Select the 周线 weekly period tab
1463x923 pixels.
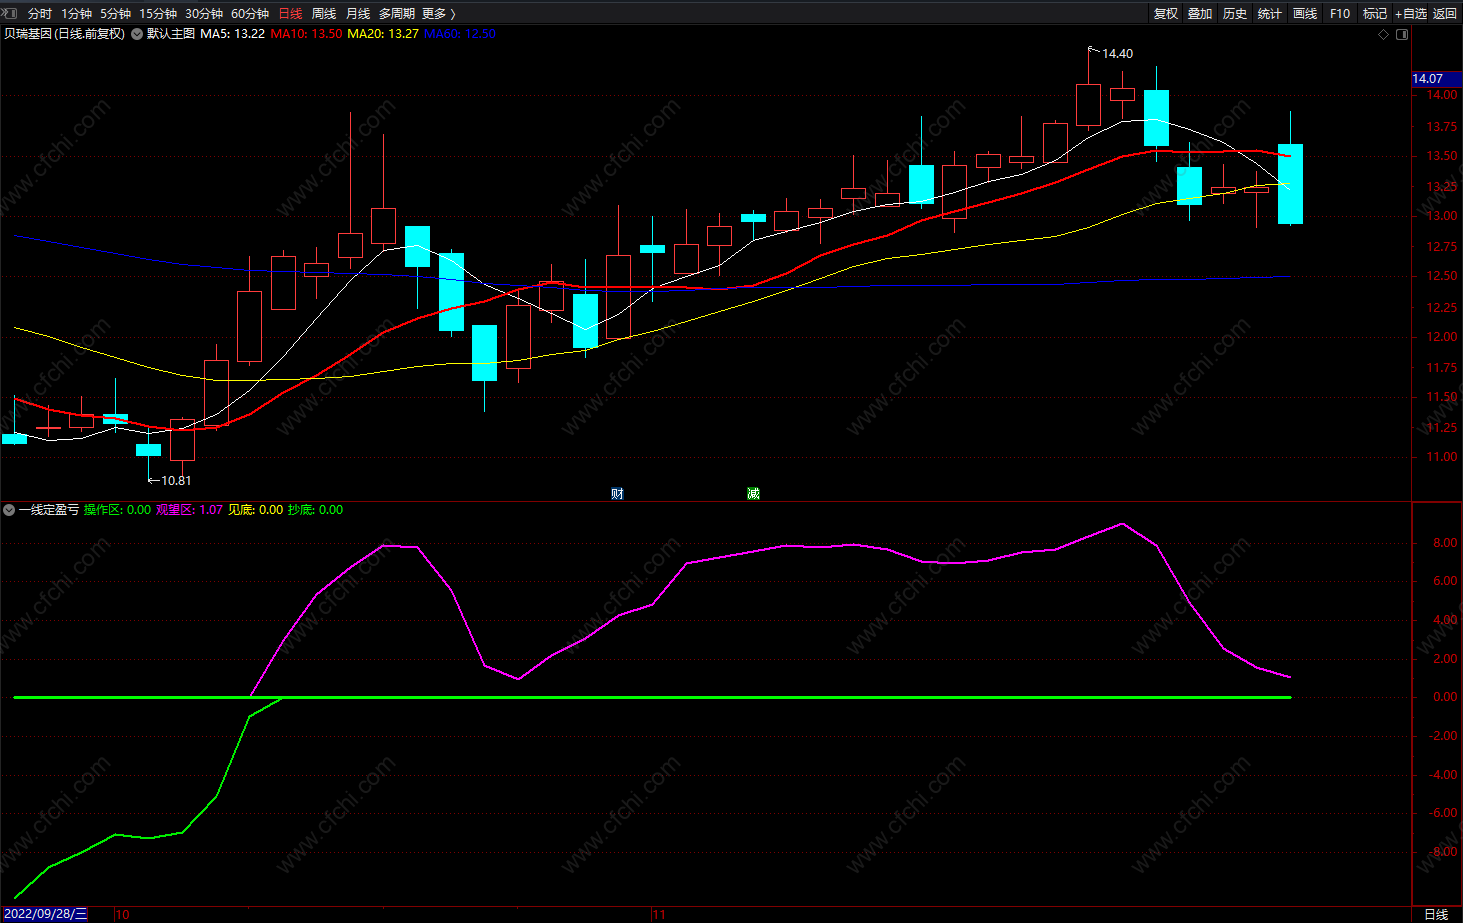(324, 14)
